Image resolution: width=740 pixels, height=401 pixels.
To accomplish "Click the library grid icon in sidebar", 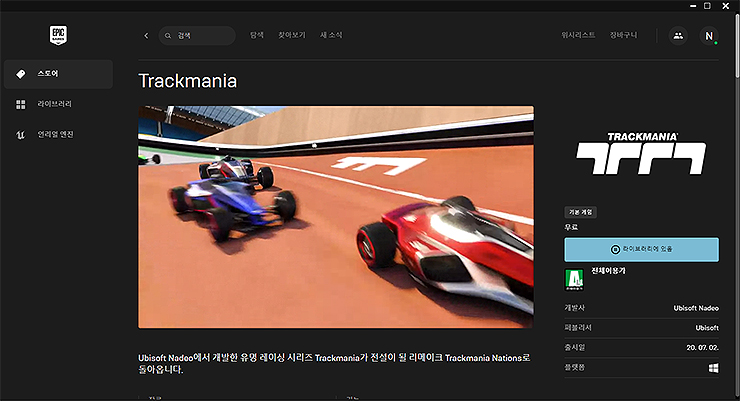I will tap(21, 104).
